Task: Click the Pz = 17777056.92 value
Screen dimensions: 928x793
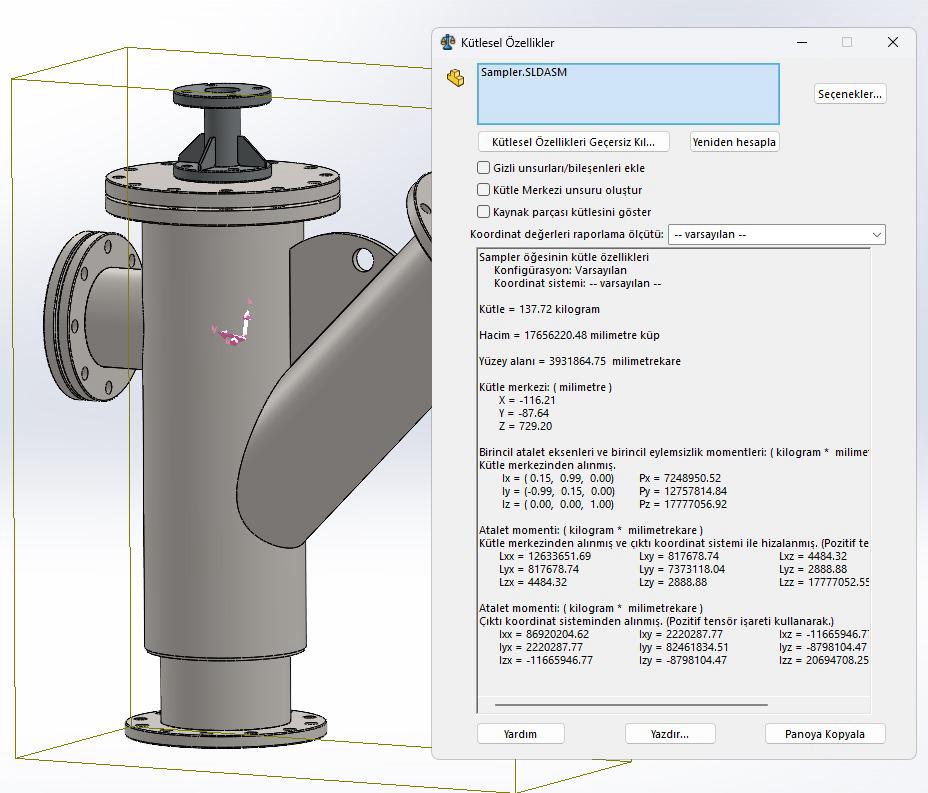Action: (x=683, y=504)
